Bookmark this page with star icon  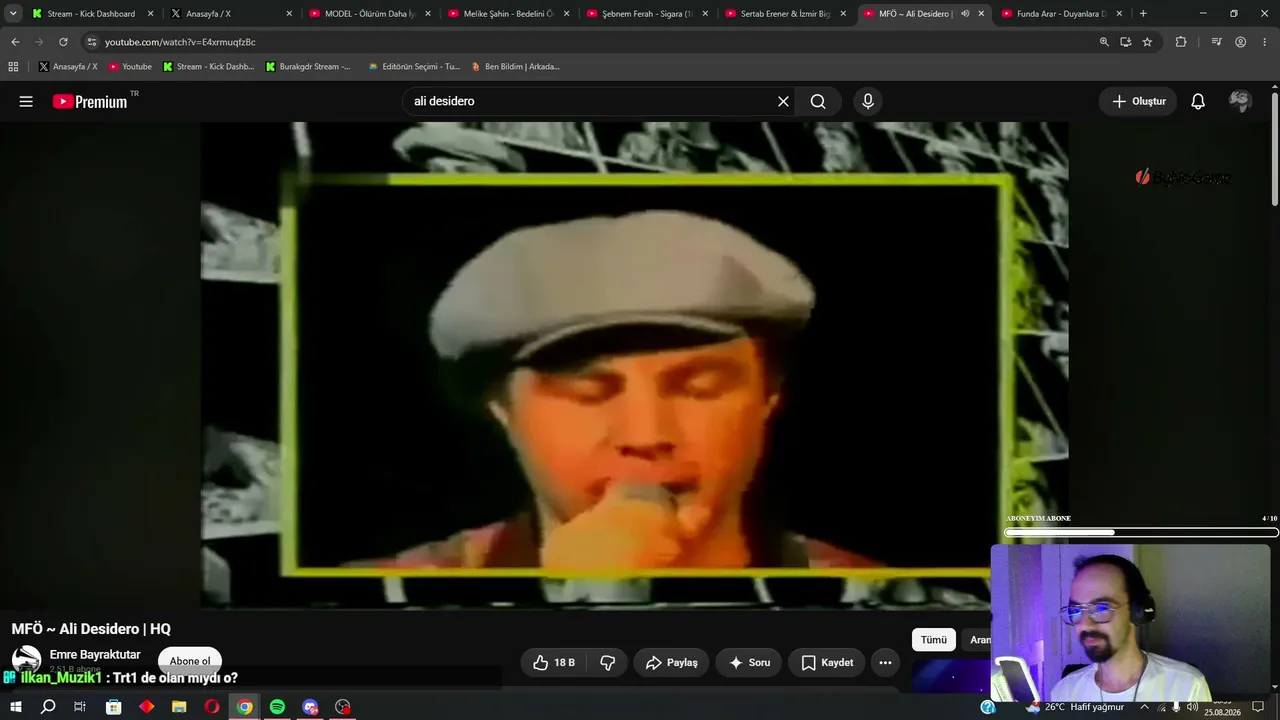tap(1147, 42)
